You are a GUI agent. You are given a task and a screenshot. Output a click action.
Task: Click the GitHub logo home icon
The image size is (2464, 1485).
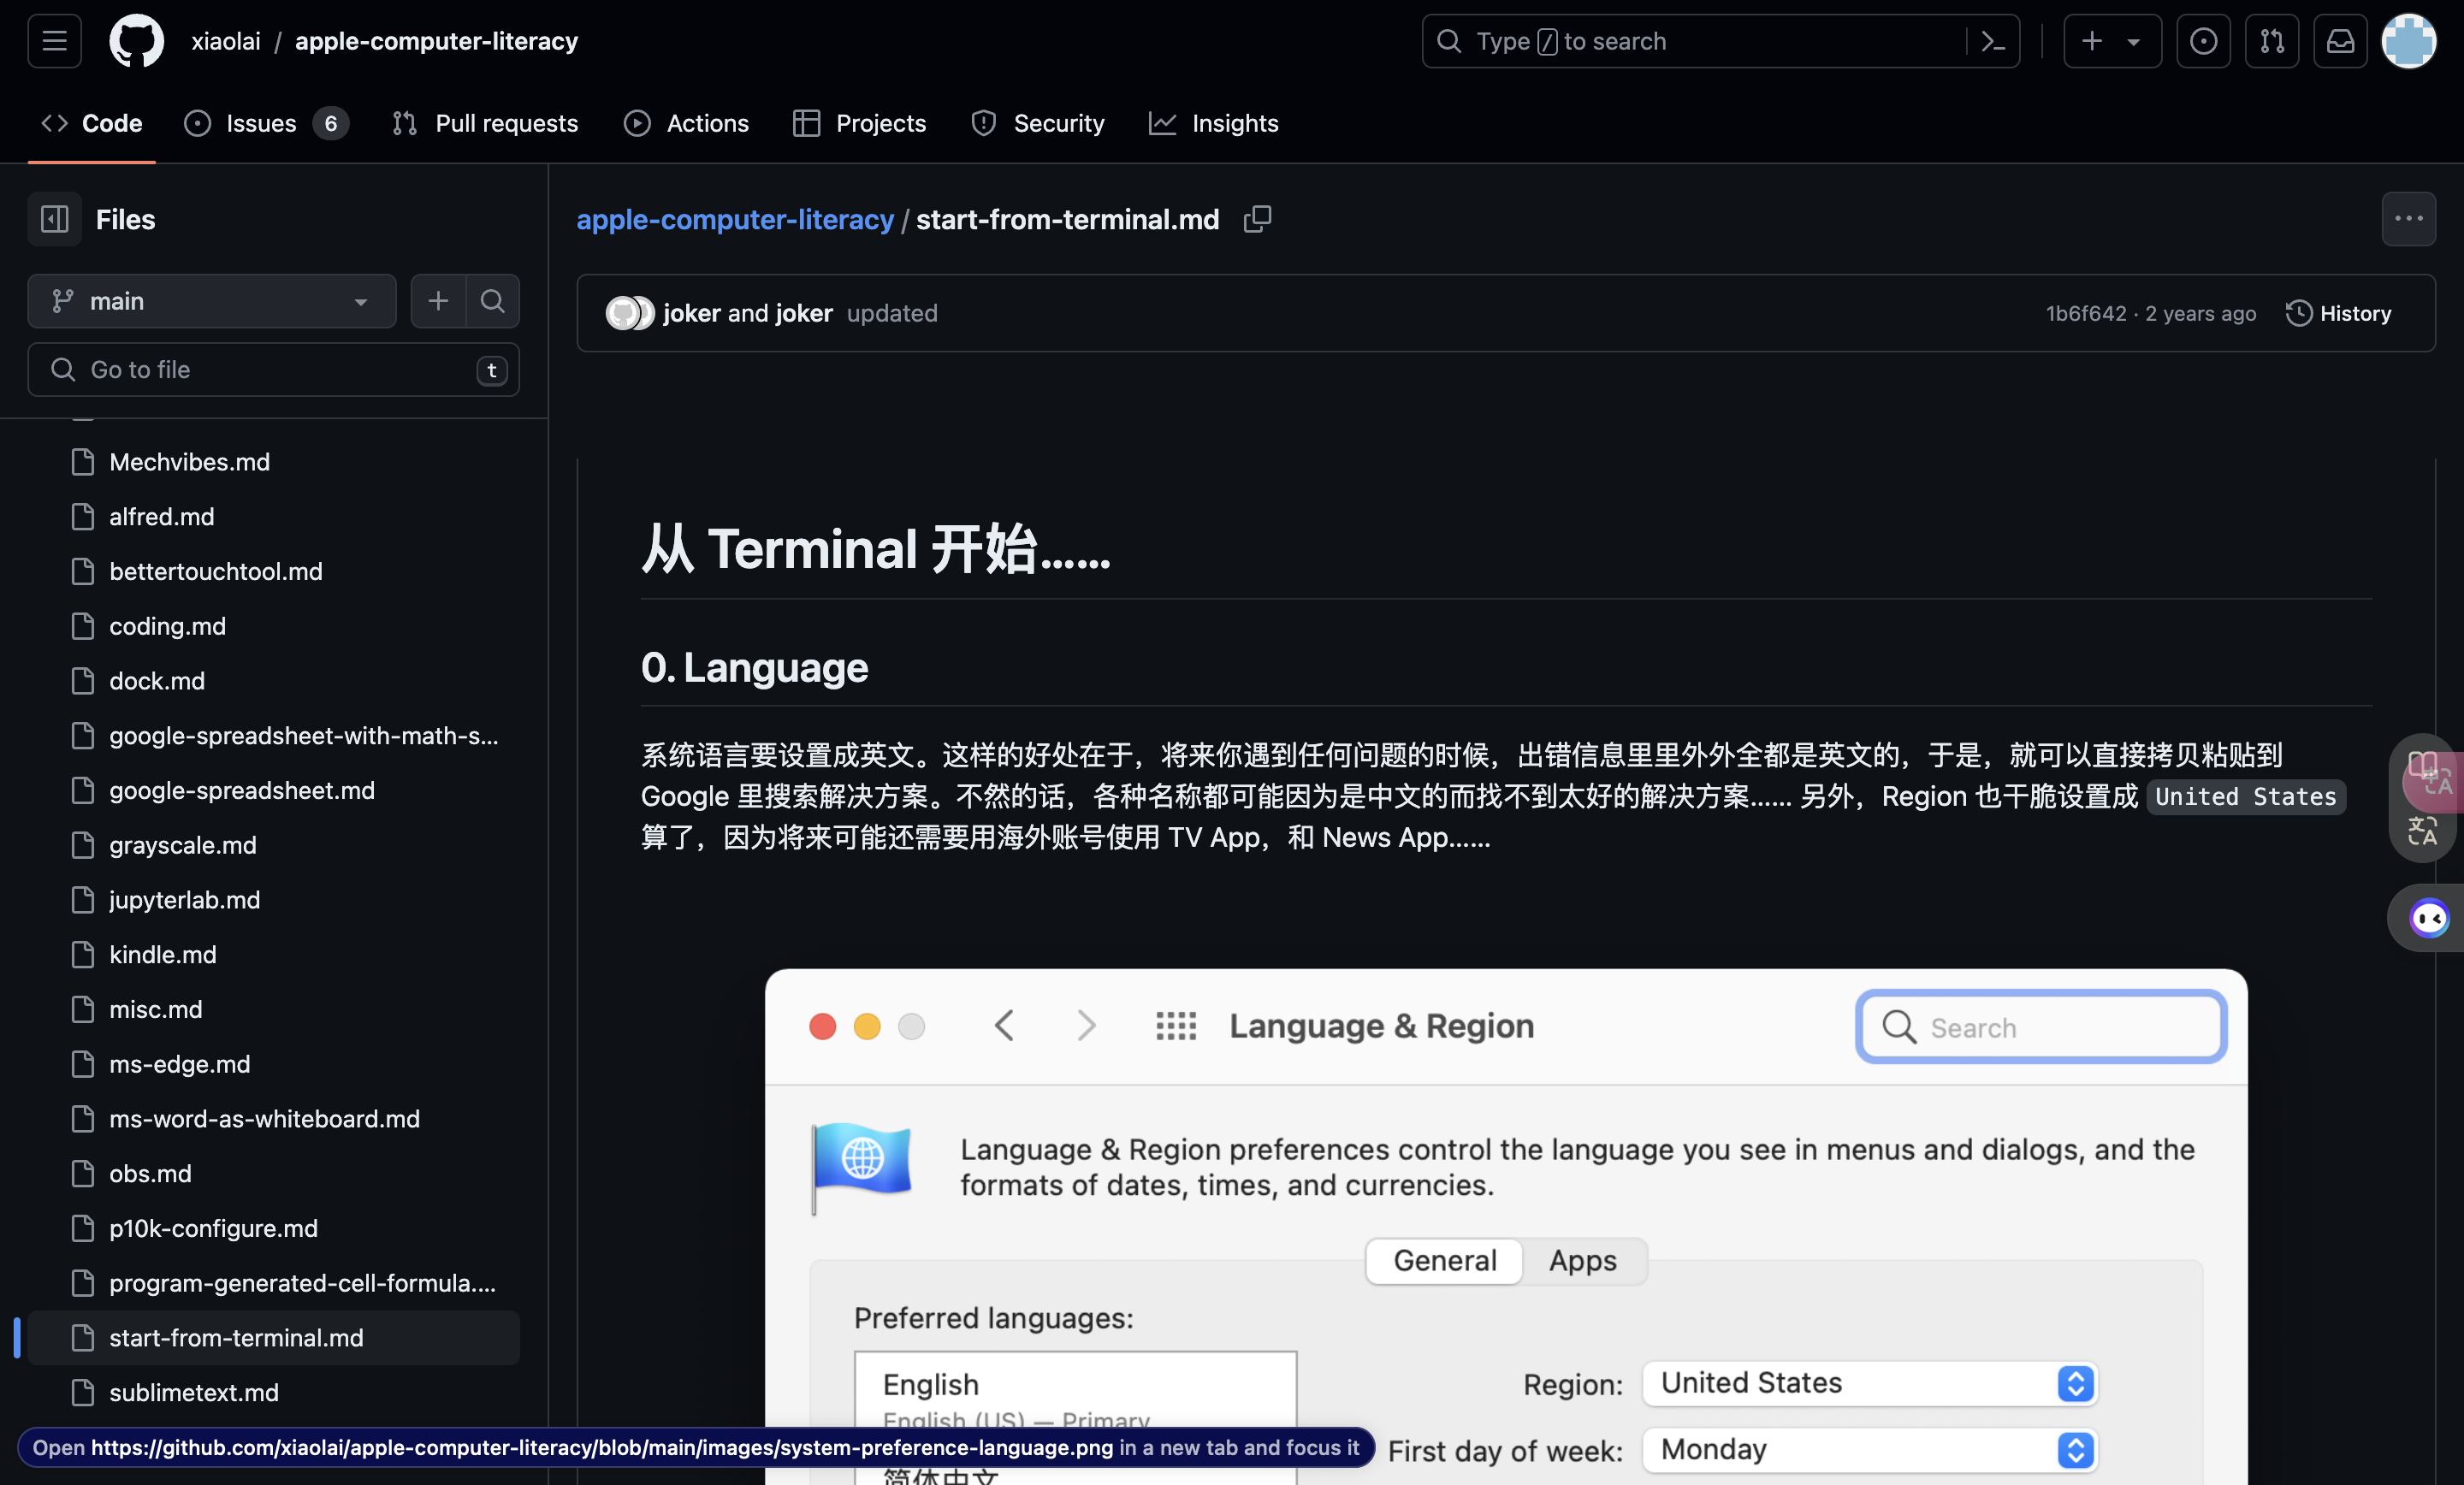pos(136,41)
